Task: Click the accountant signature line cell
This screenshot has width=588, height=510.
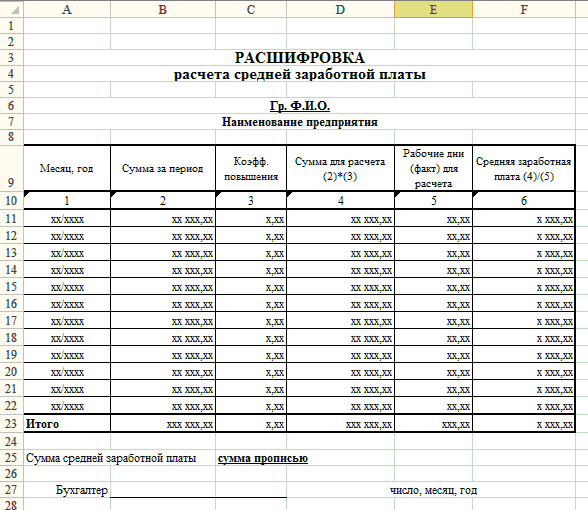Action: pos(199,490)
